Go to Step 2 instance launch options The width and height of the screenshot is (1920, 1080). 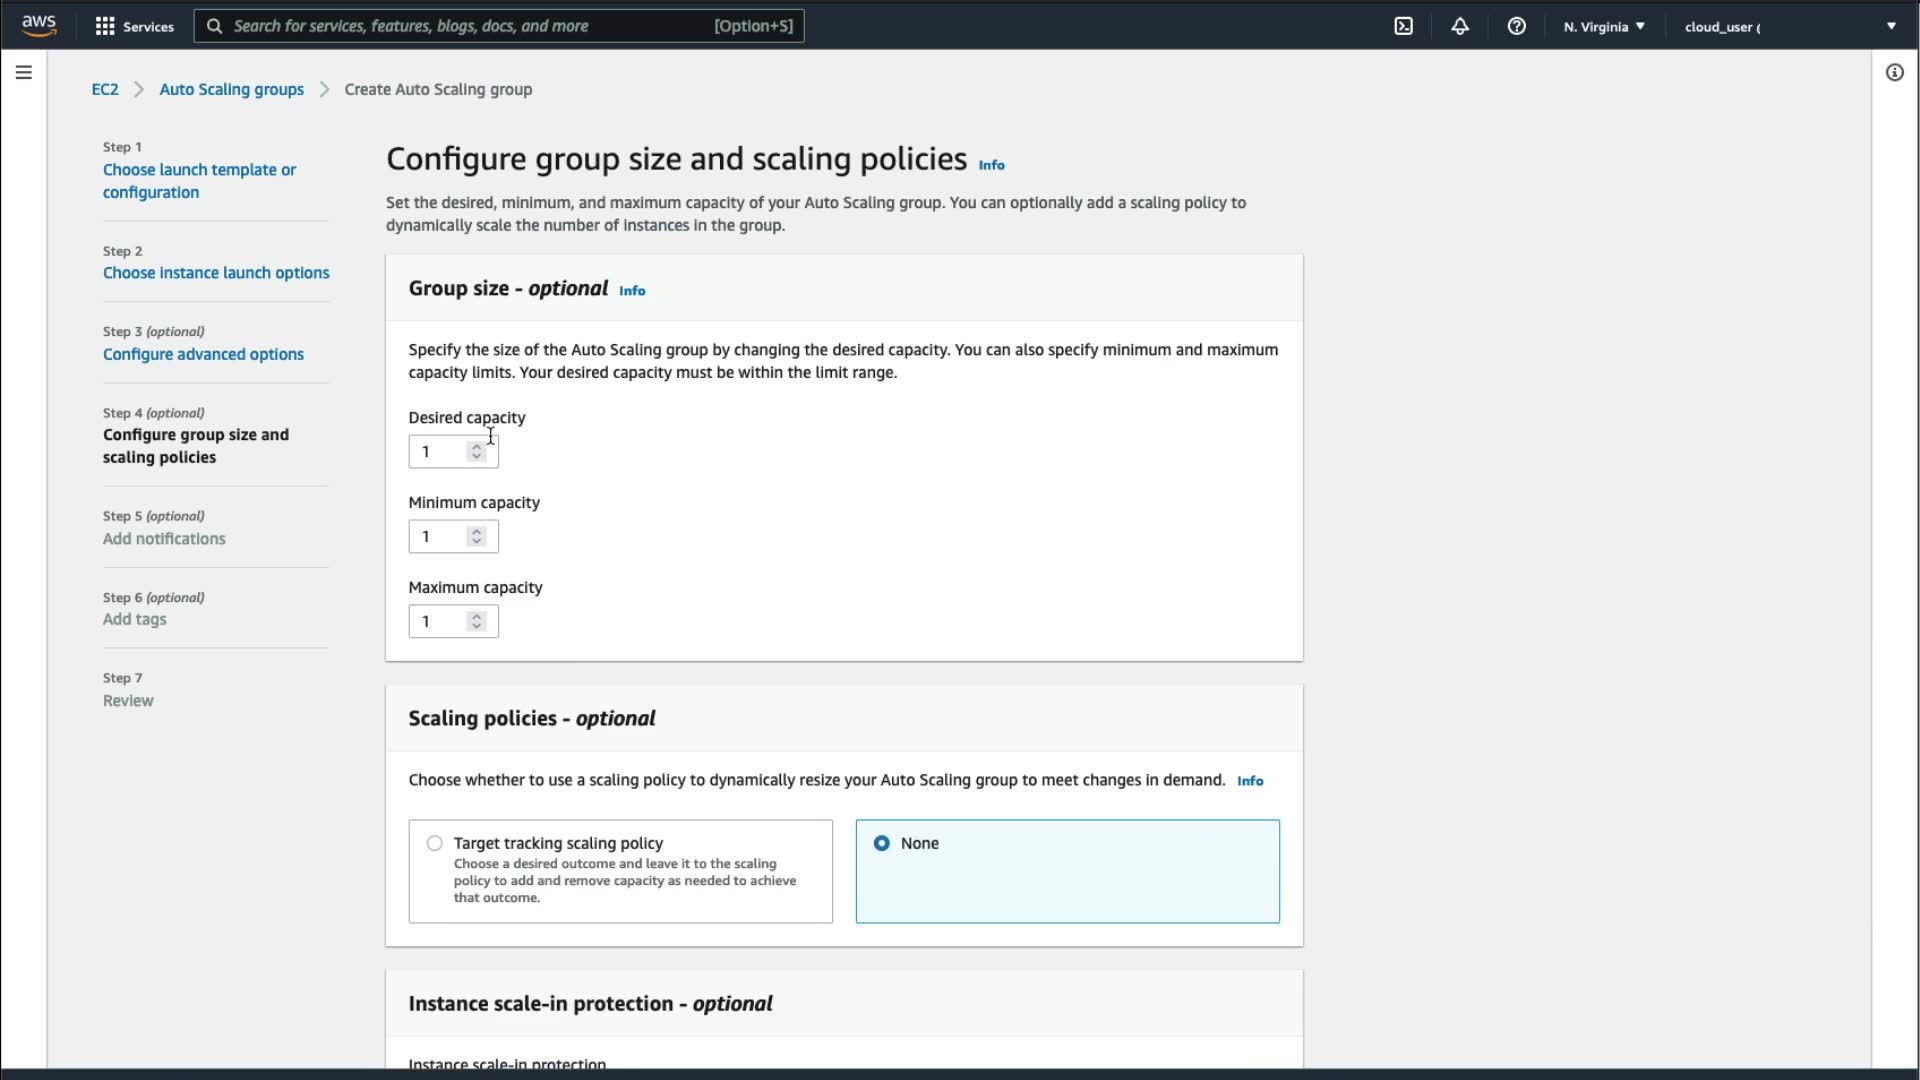216,272
